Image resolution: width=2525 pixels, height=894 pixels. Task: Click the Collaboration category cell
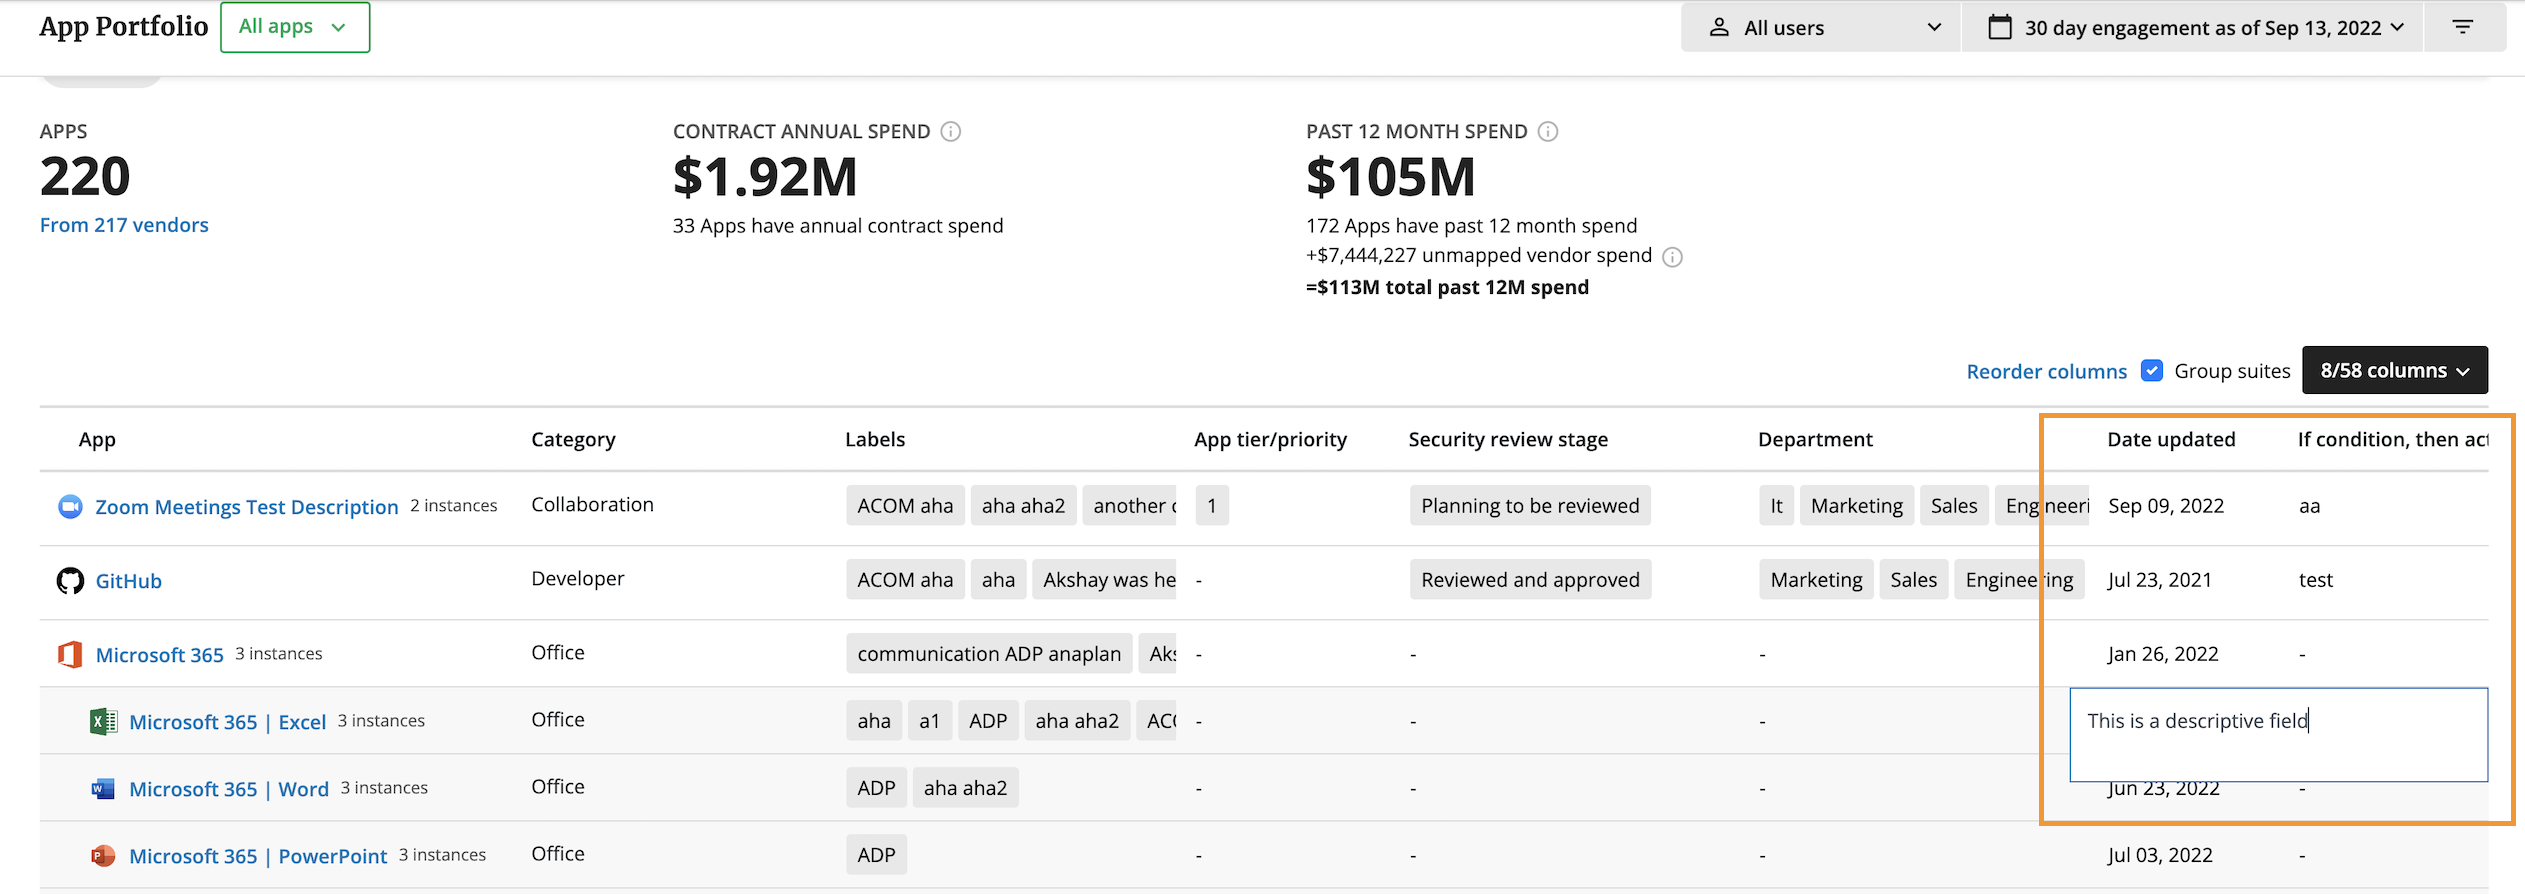592,505
